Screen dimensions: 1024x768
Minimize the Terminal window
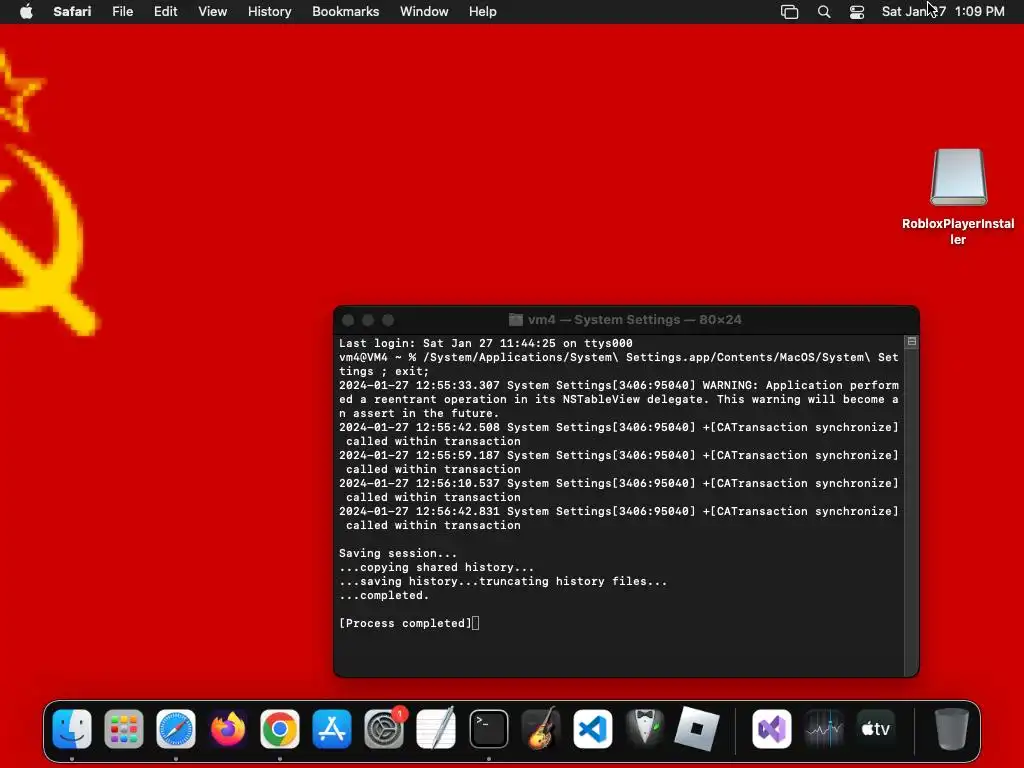pos(368,320)
